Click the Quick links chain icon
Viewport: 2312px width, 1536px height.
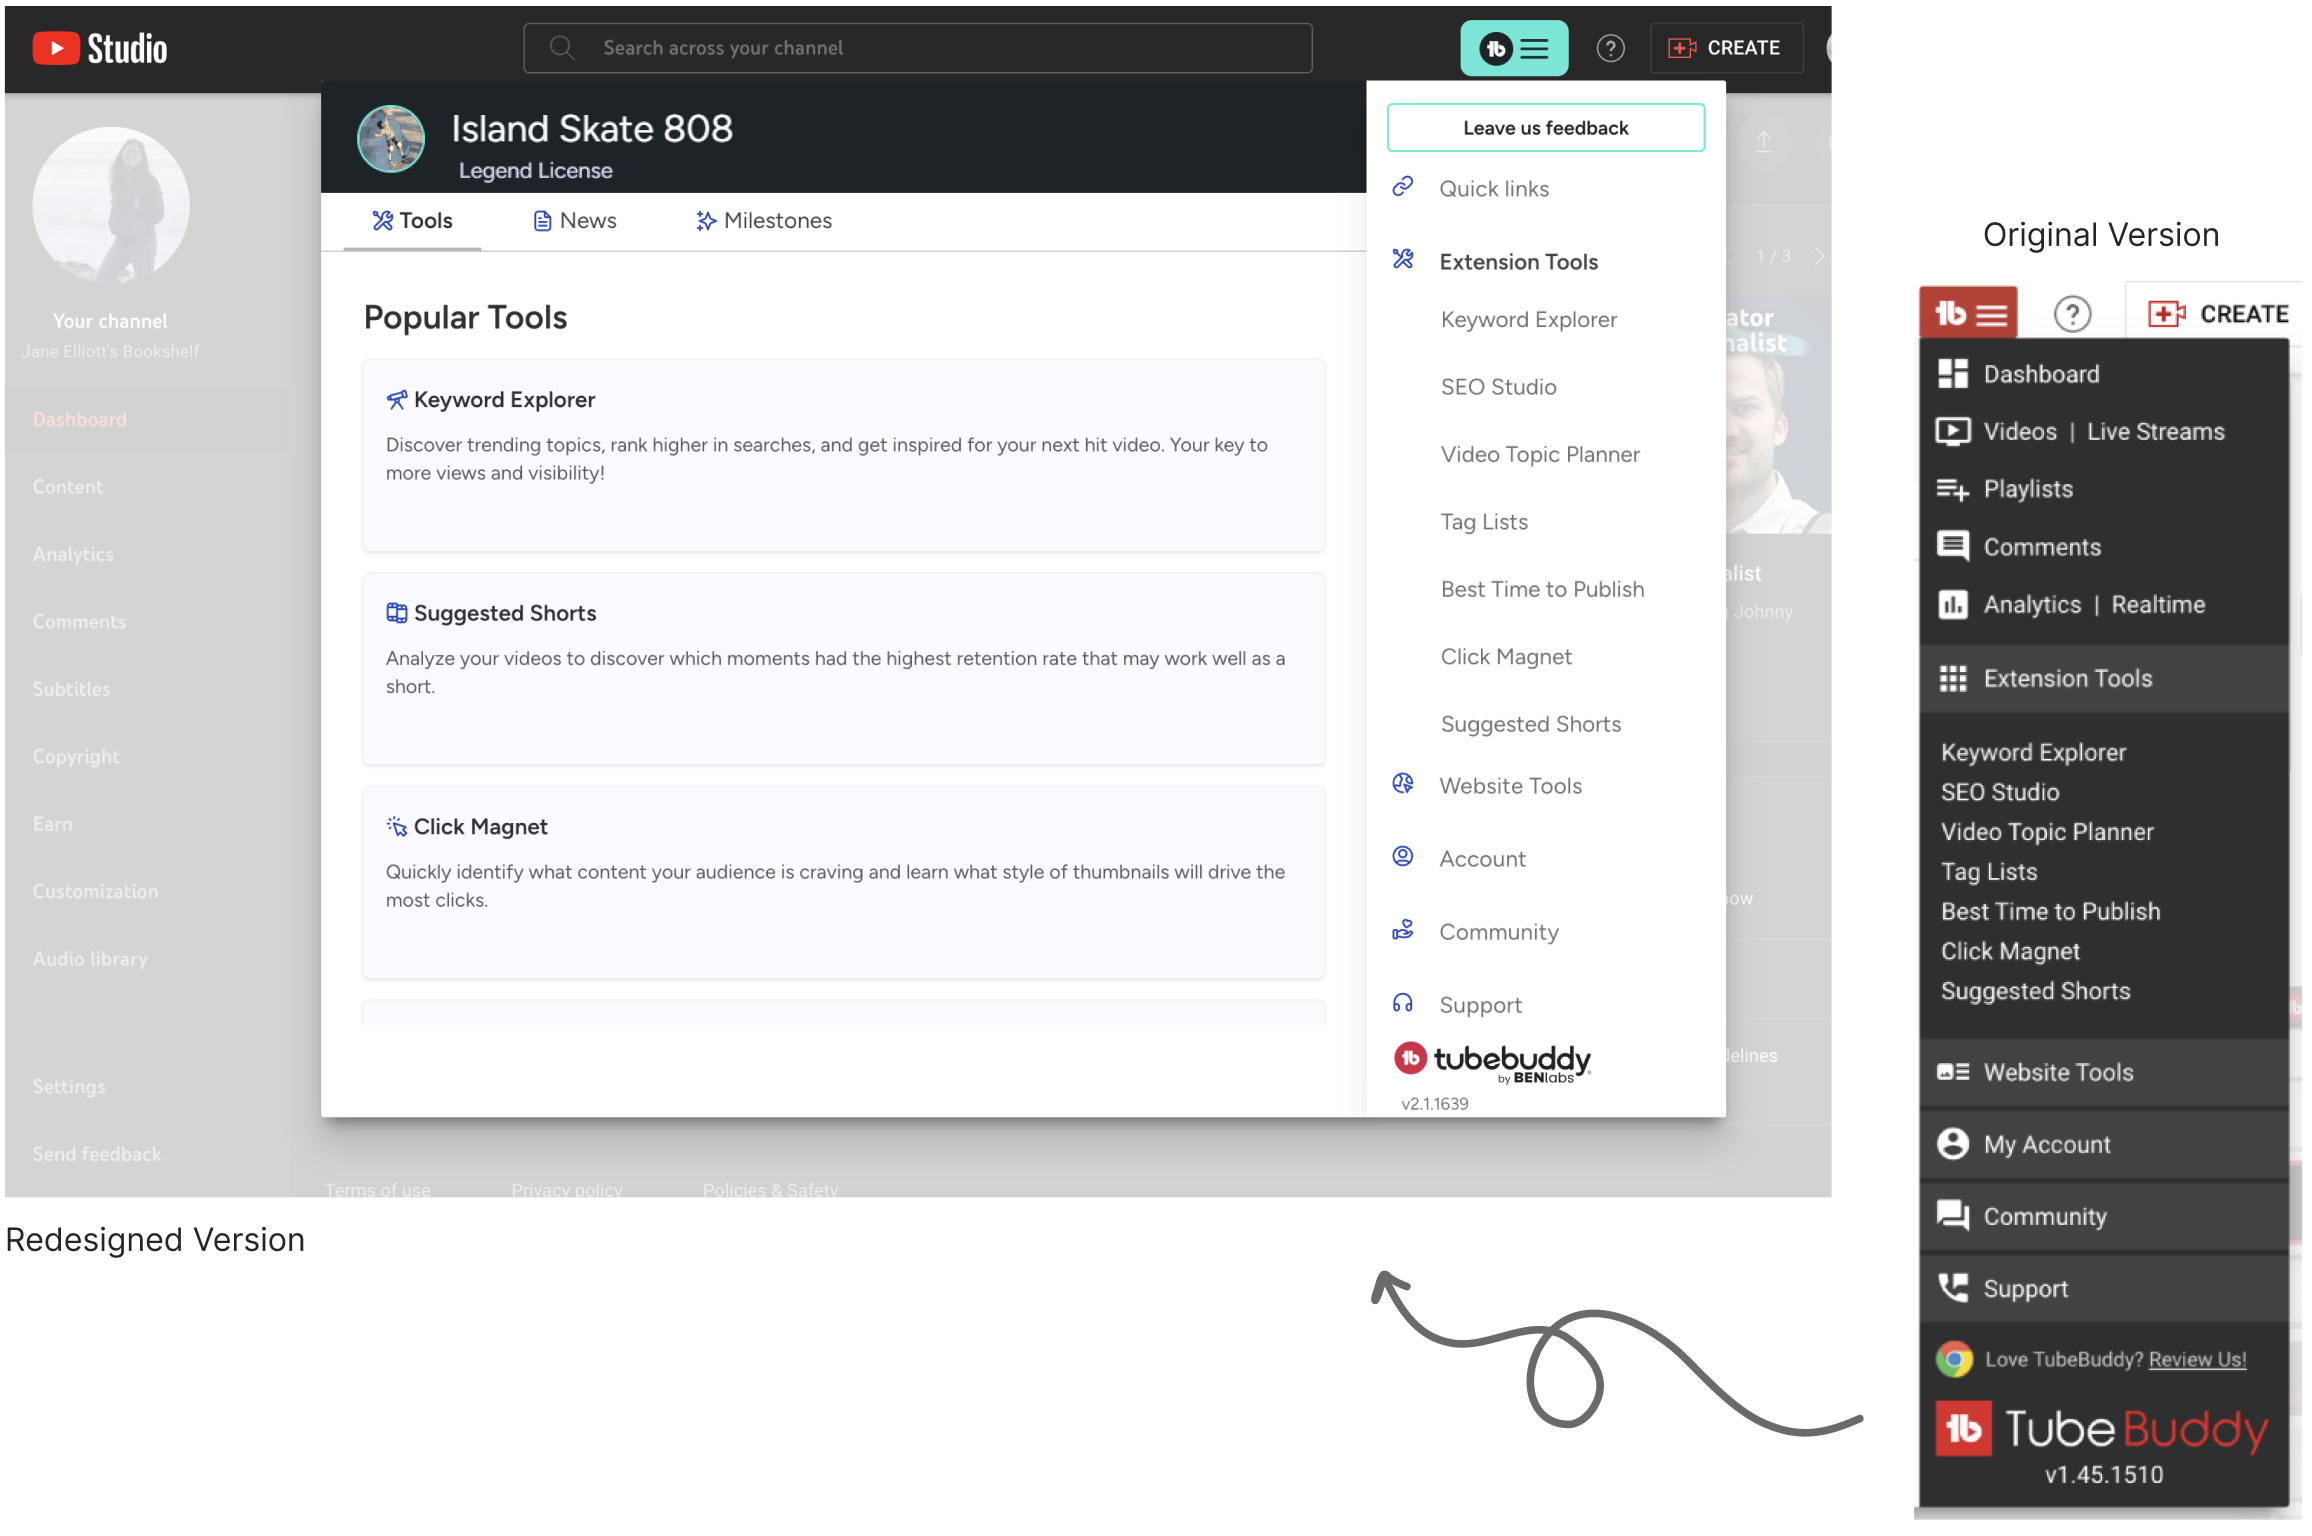click(1403, 187)
